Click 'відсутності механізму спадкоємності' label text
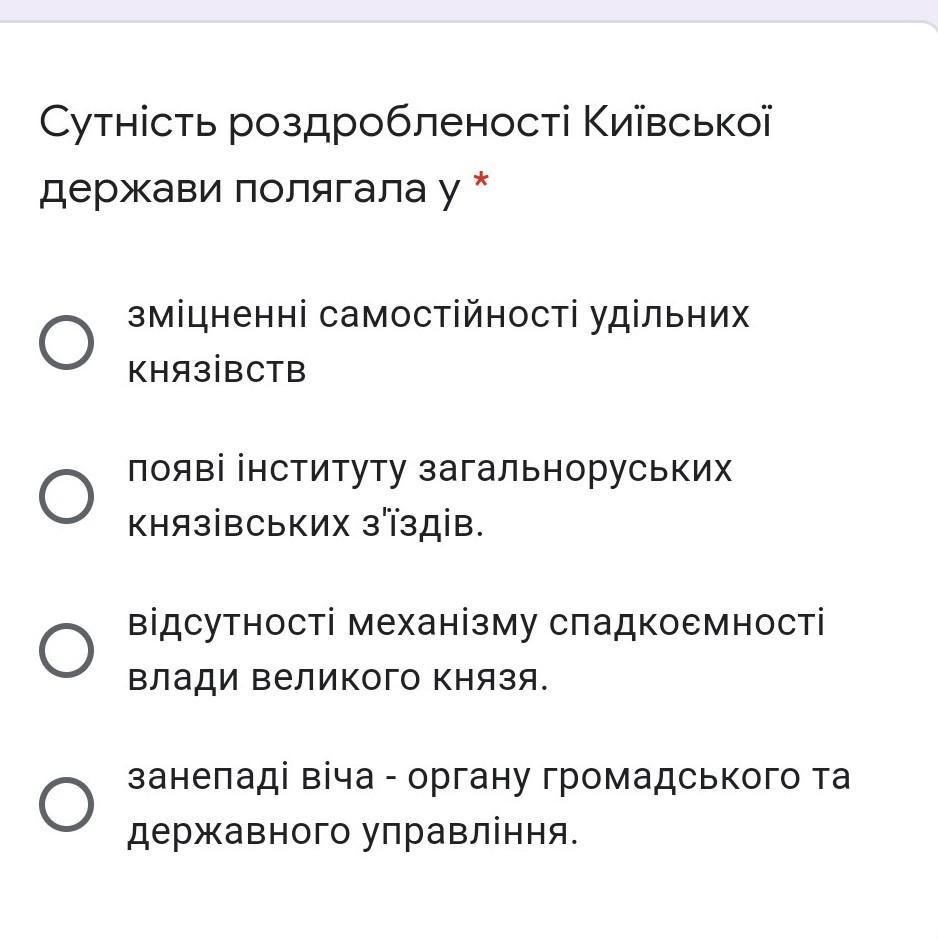938x938 pixels. [x=476, y=623]
